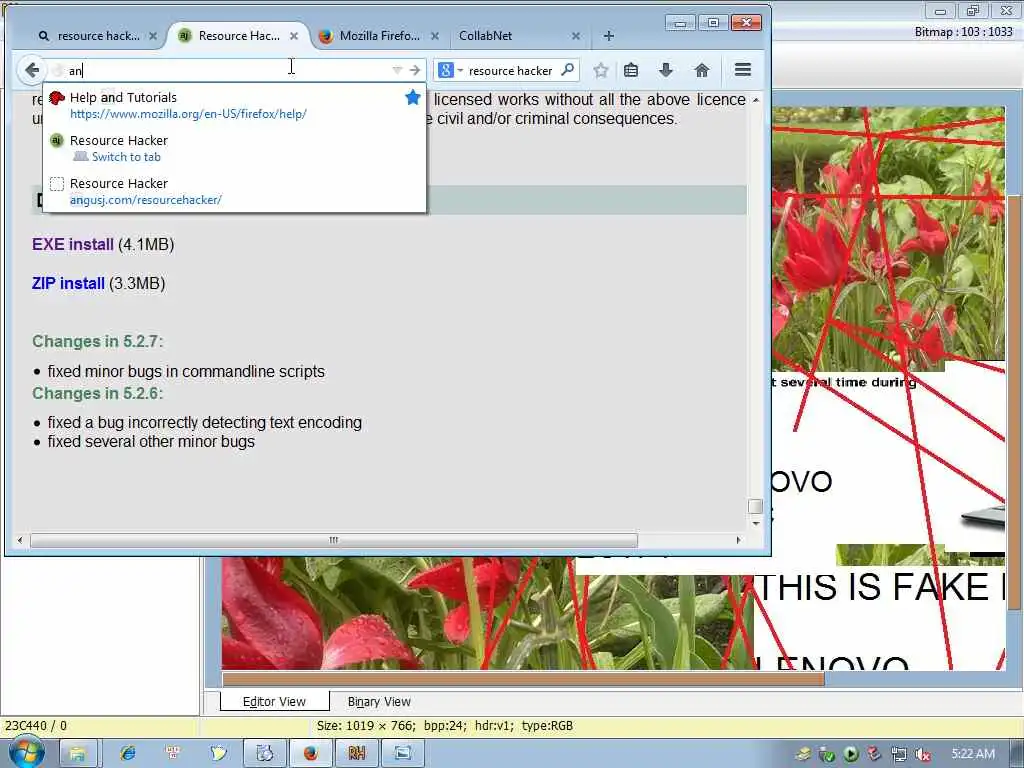Screen dimensions: 1024x768
Task: Open the address bar history dropdown arrow
Action: pyautogui.click(x=396, y=70)
